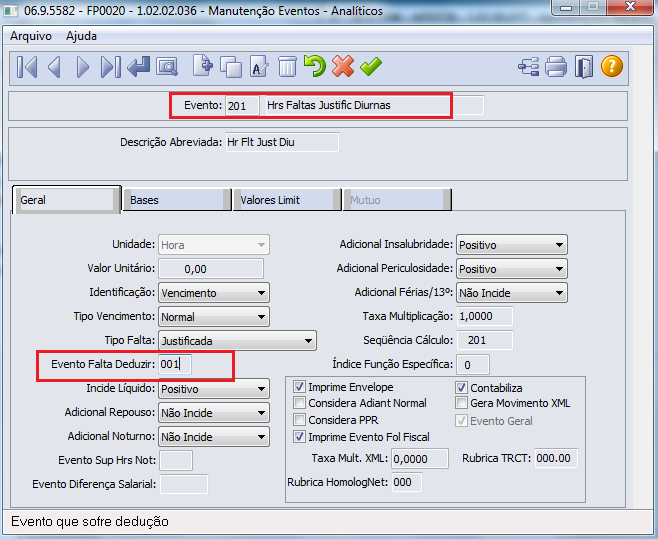Screen dimensions: 658x539
Task: Open the Unidade dropdown
Action: [214, 245]
